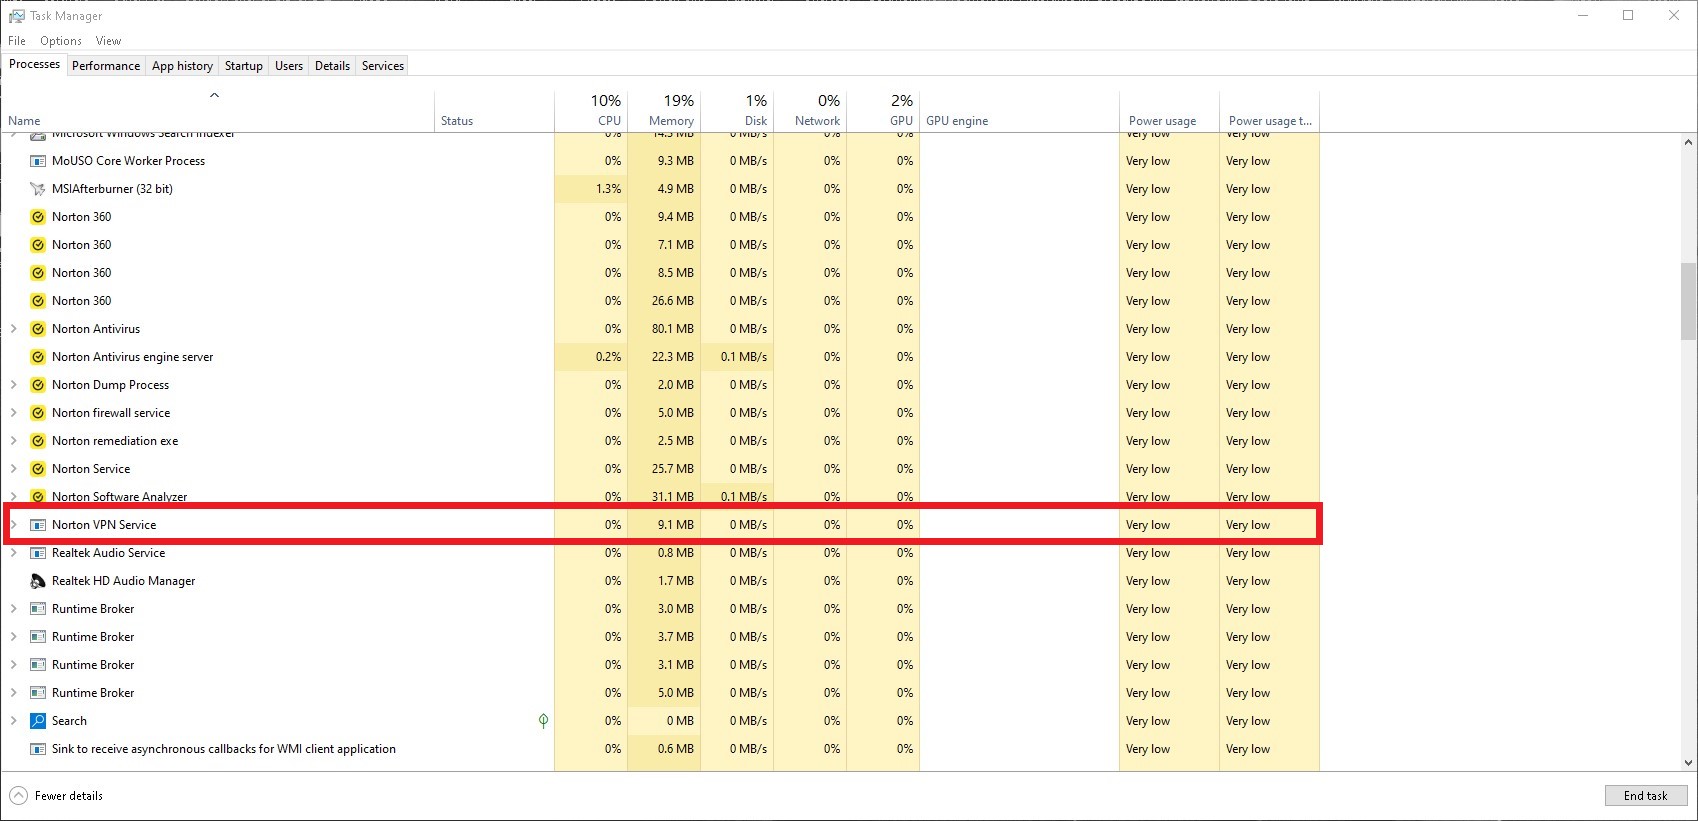
Task: Click the 80.1 MB memory value
Action: click(x=673, y=329)
